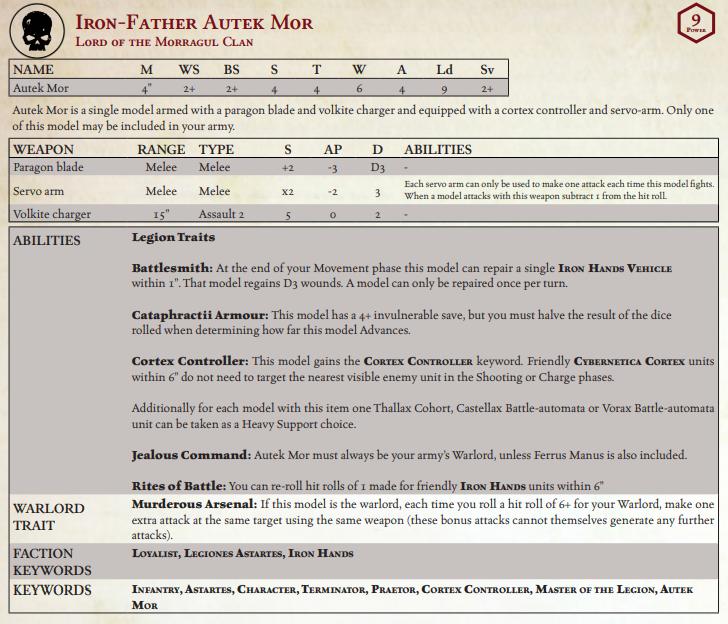Click the movement value 4"

tap(146, 88)
